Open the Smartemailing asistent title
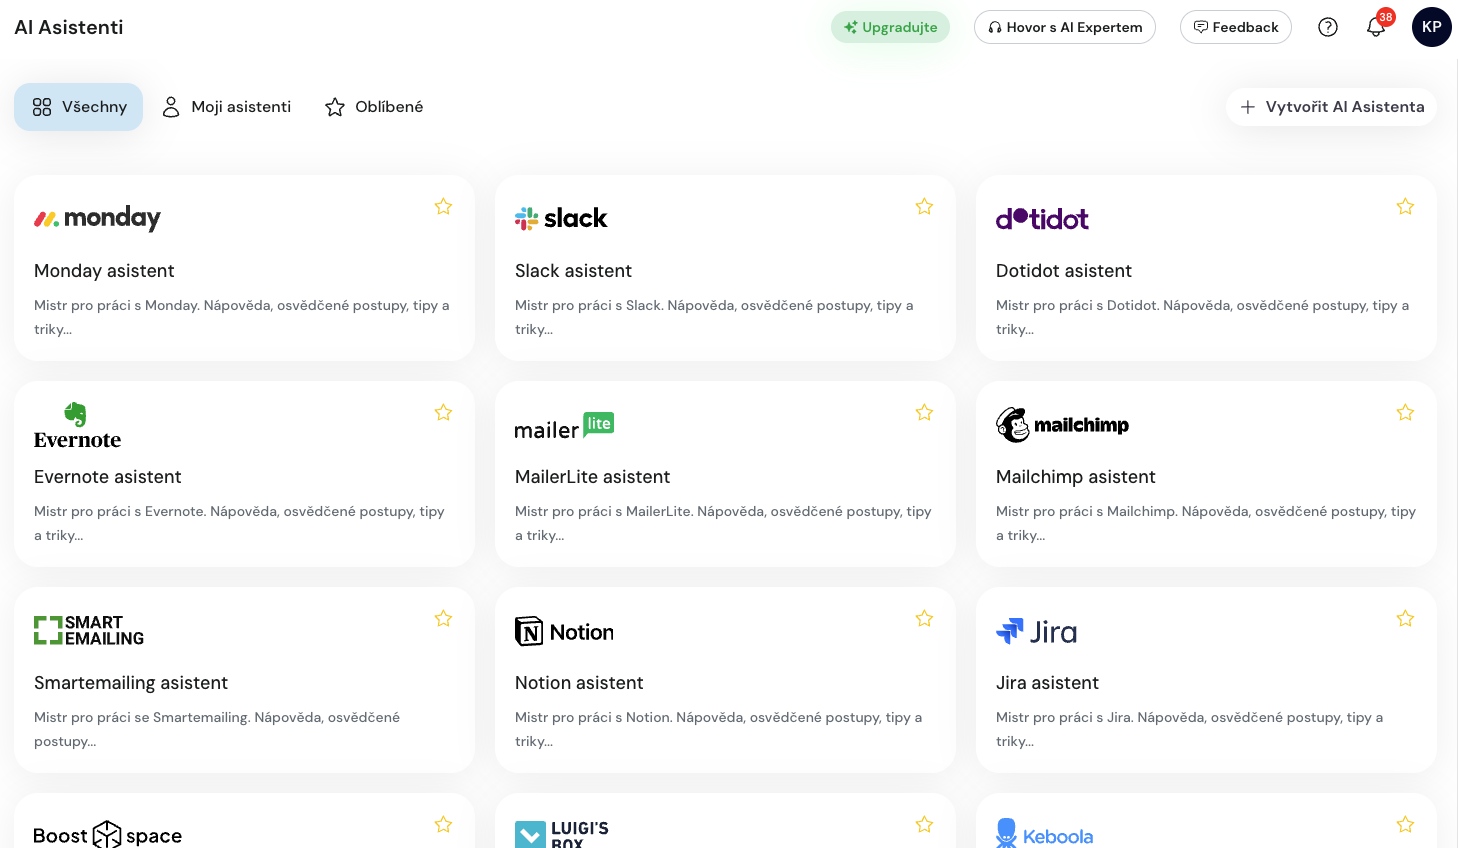Image resolution: width=1458 pixels, height=848 pixels. 131,683
